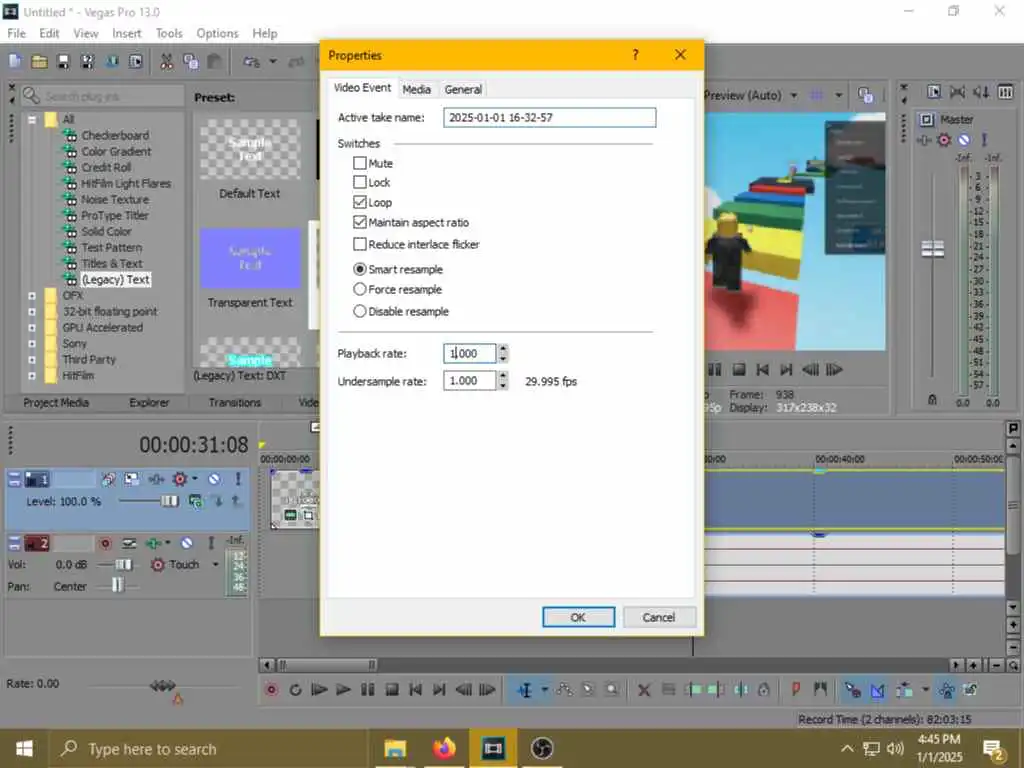Click the Open folder toolbar icon
Viewport: 1024px width, 768px height.
coord(39,61)
